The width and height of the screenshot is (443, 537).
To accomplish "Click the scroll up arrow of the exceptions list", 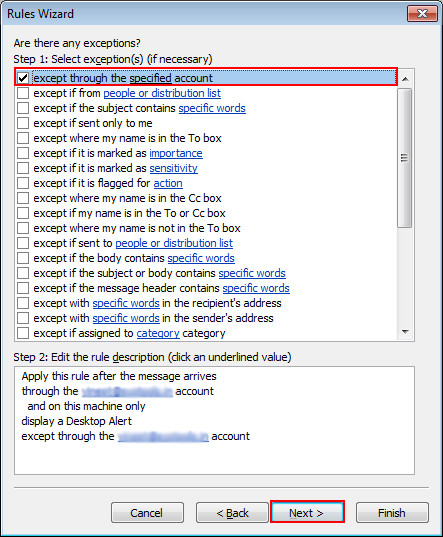I will pyautogui.click(x=405, y=79).
